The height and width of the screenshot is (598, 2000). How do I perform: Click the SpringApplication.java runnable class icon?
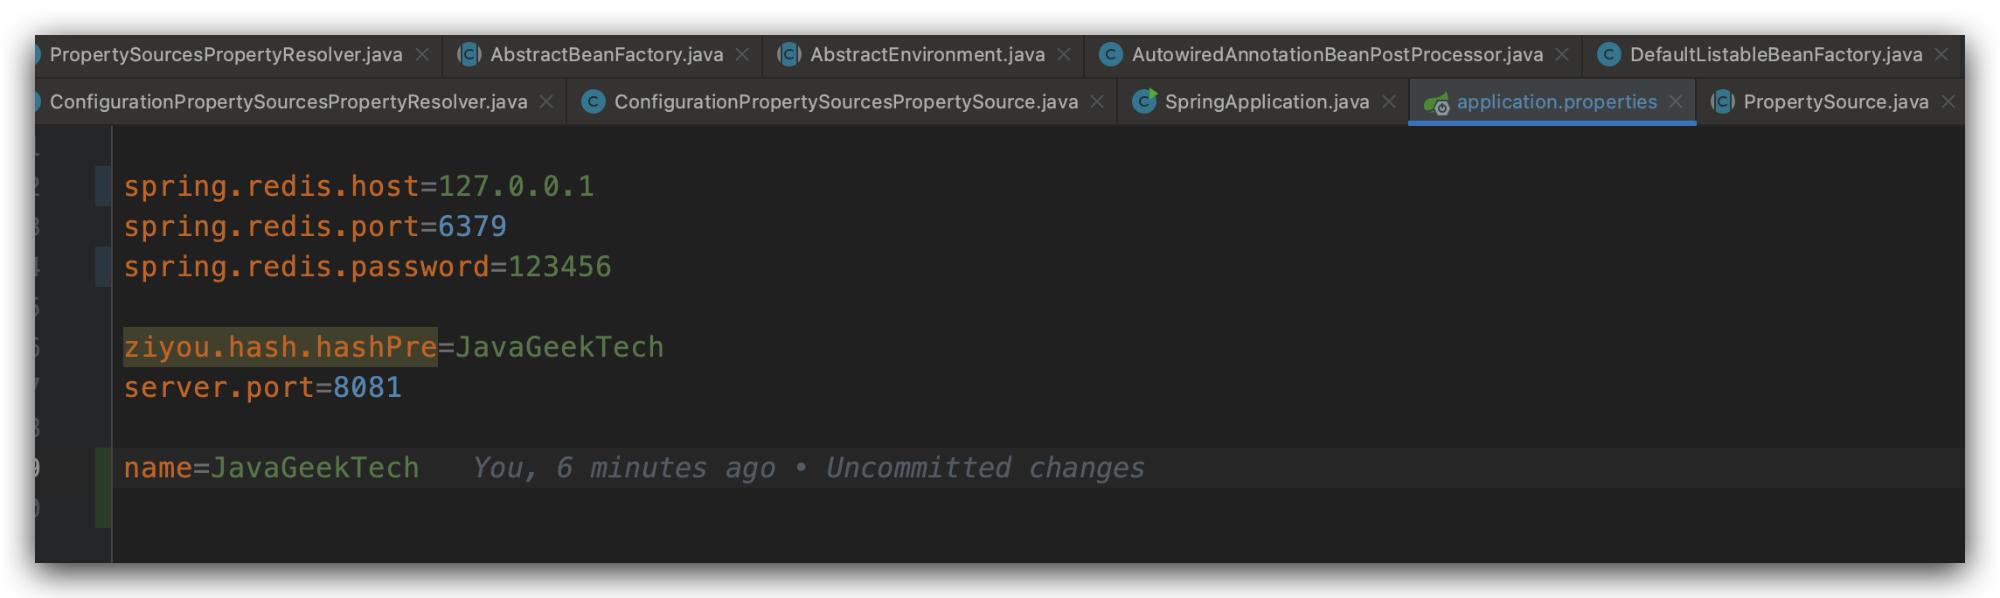click(1145, 101)
